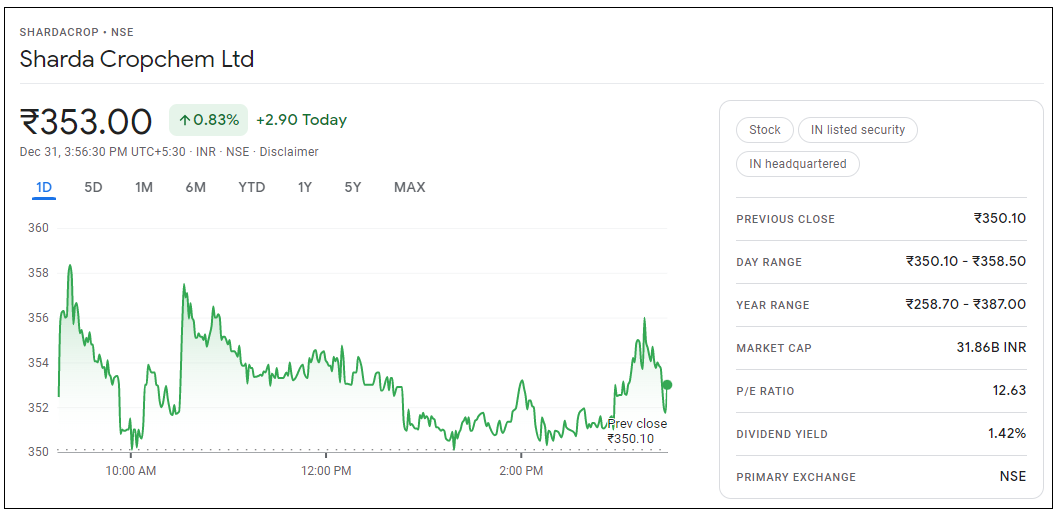Screen dimensions: 1057x516
Task: Switch to the 5D chart tab
Action: [x=93, y=188]
